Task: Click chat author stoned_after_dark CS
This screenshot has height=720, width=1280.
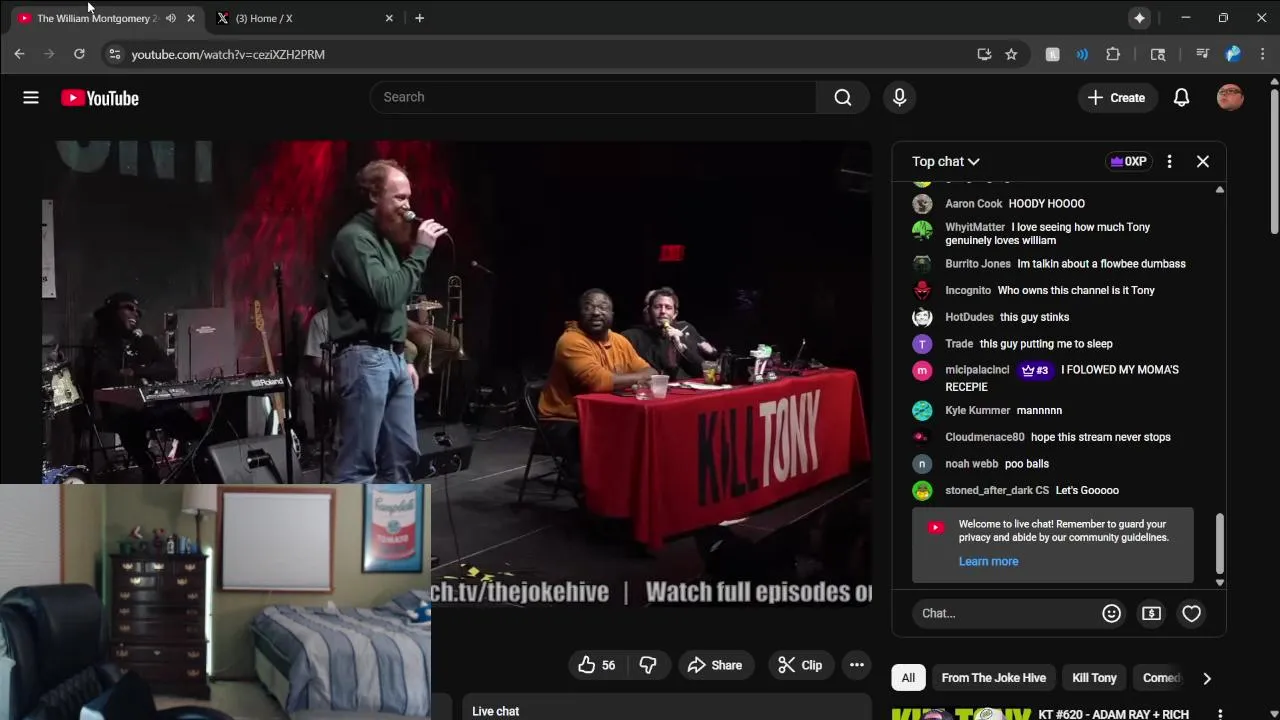Action: [x=997, y=490]
